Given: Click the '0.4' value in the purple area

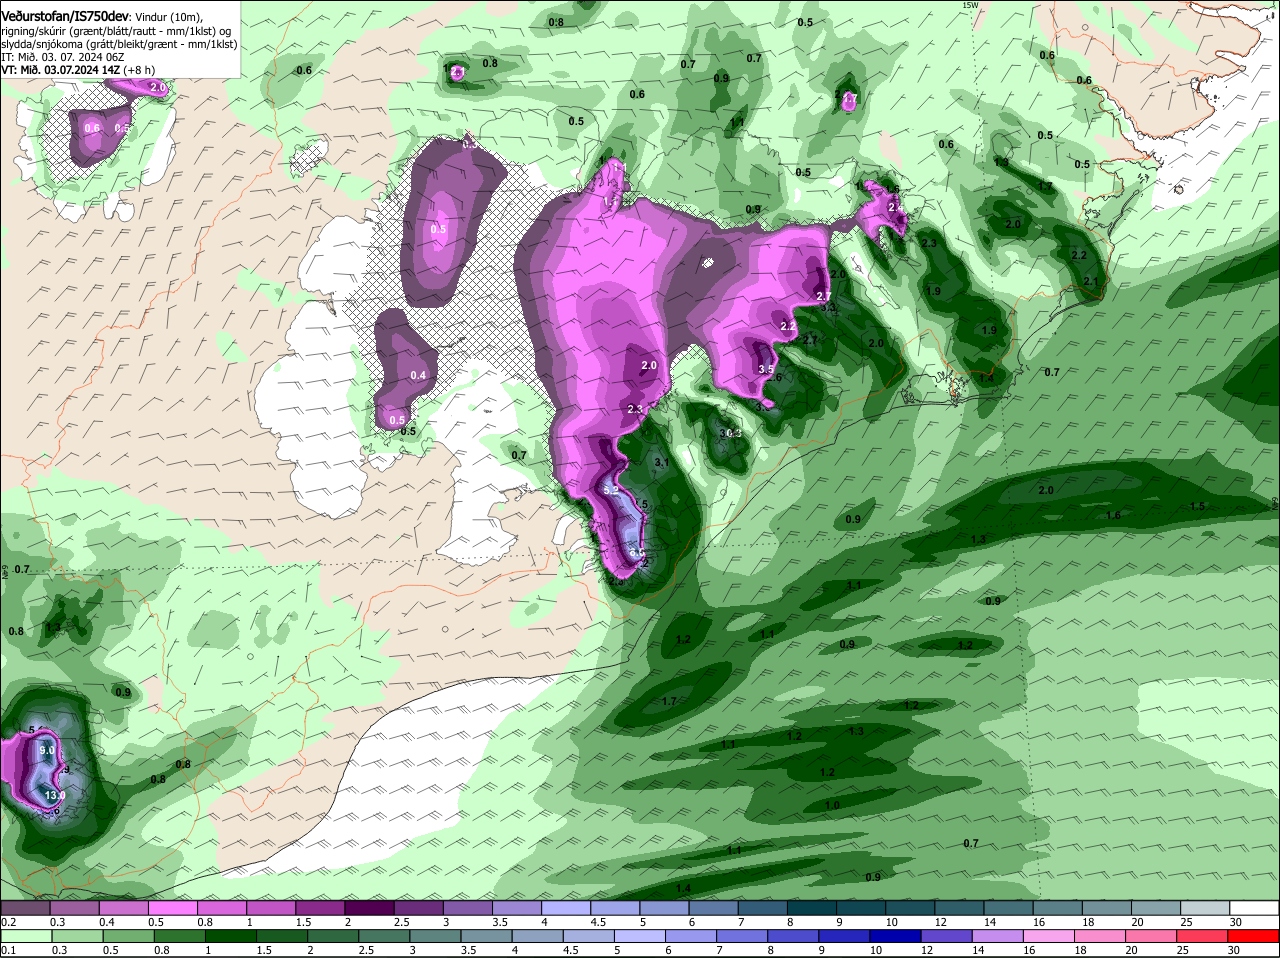Looking at the screenshot, I should [418, 376].
